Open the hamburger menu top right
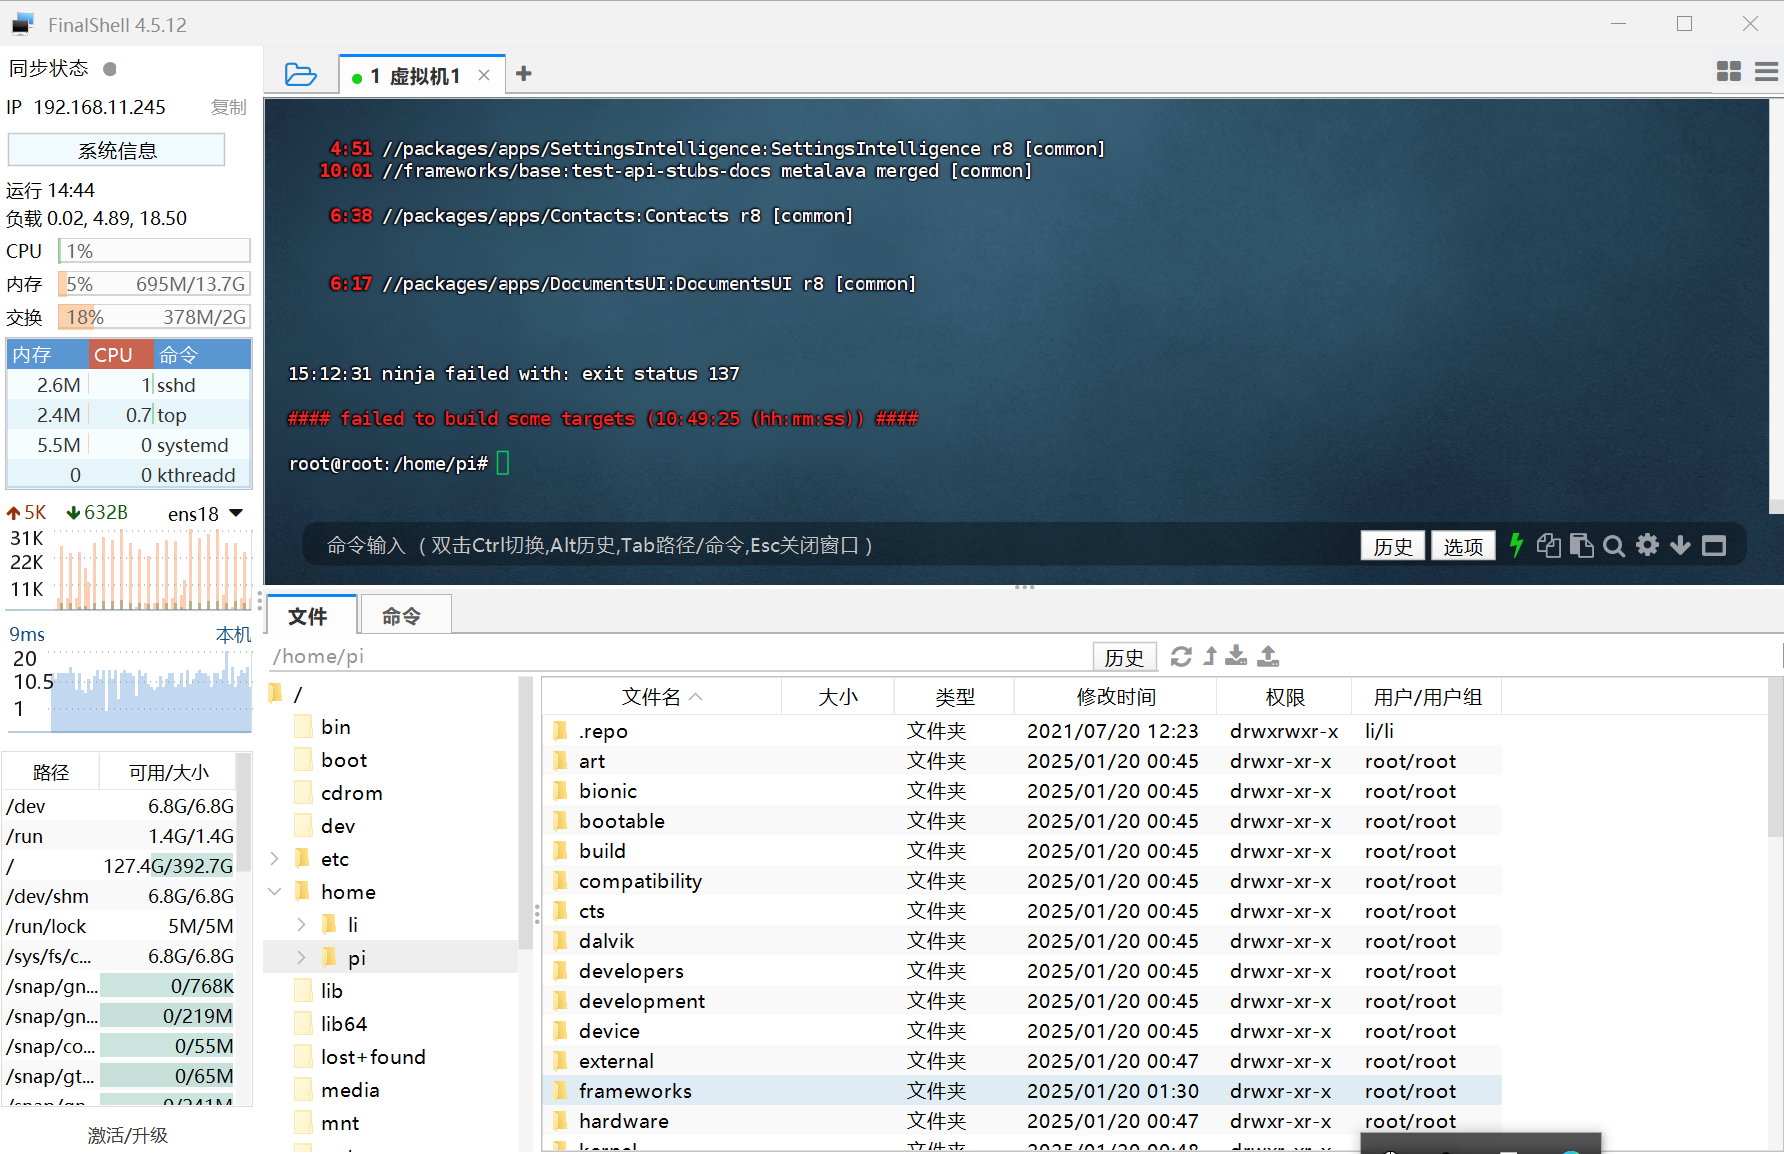 coord(1765,71)
